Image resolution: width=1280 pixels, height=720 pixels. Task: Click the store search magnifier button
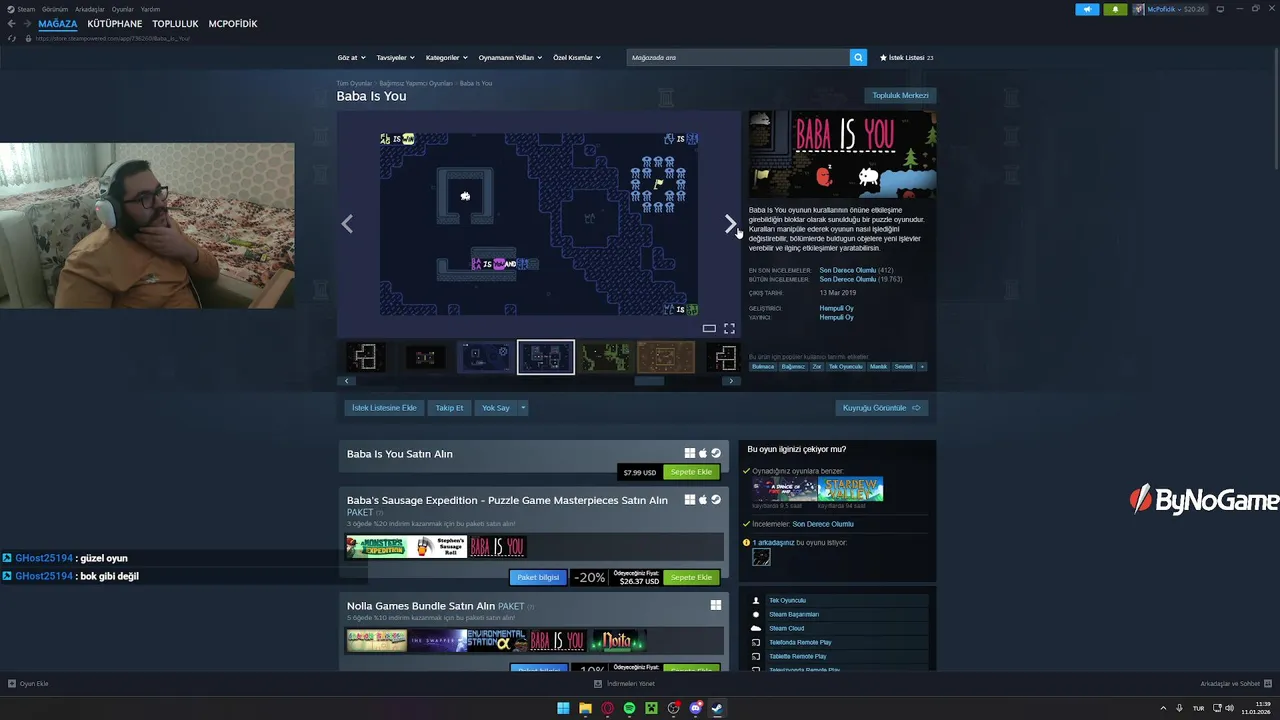pos(858,57)
